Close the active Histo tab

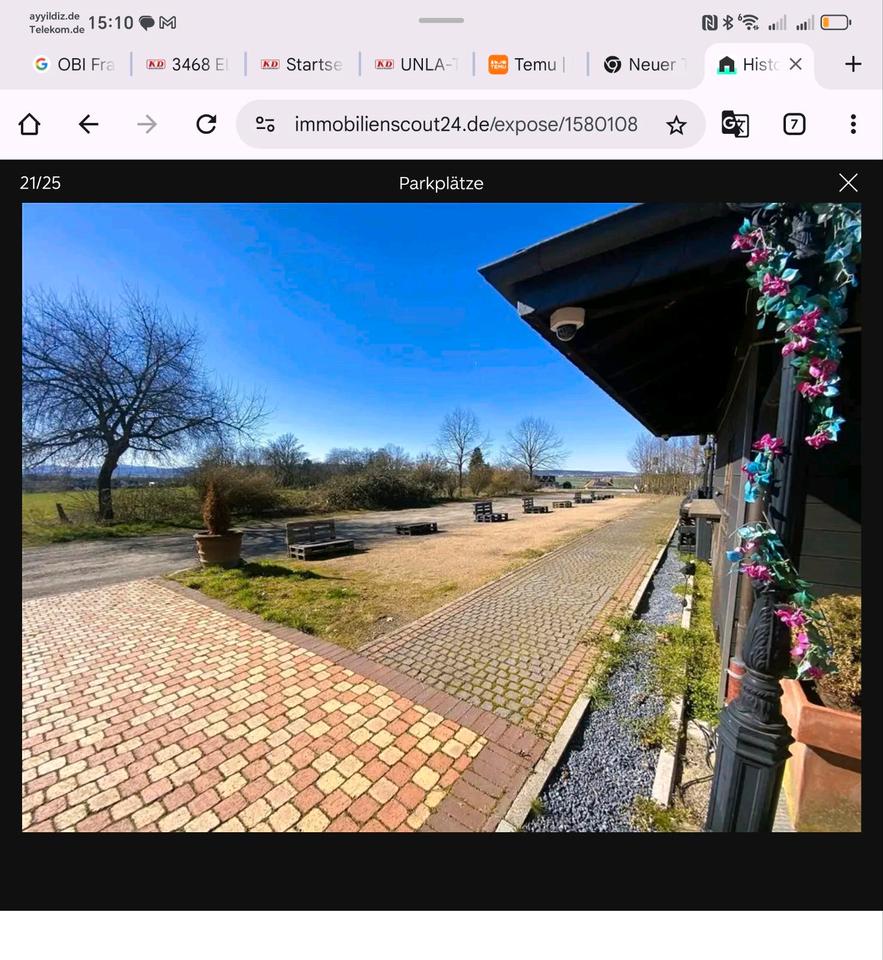[x=795, y=64]
